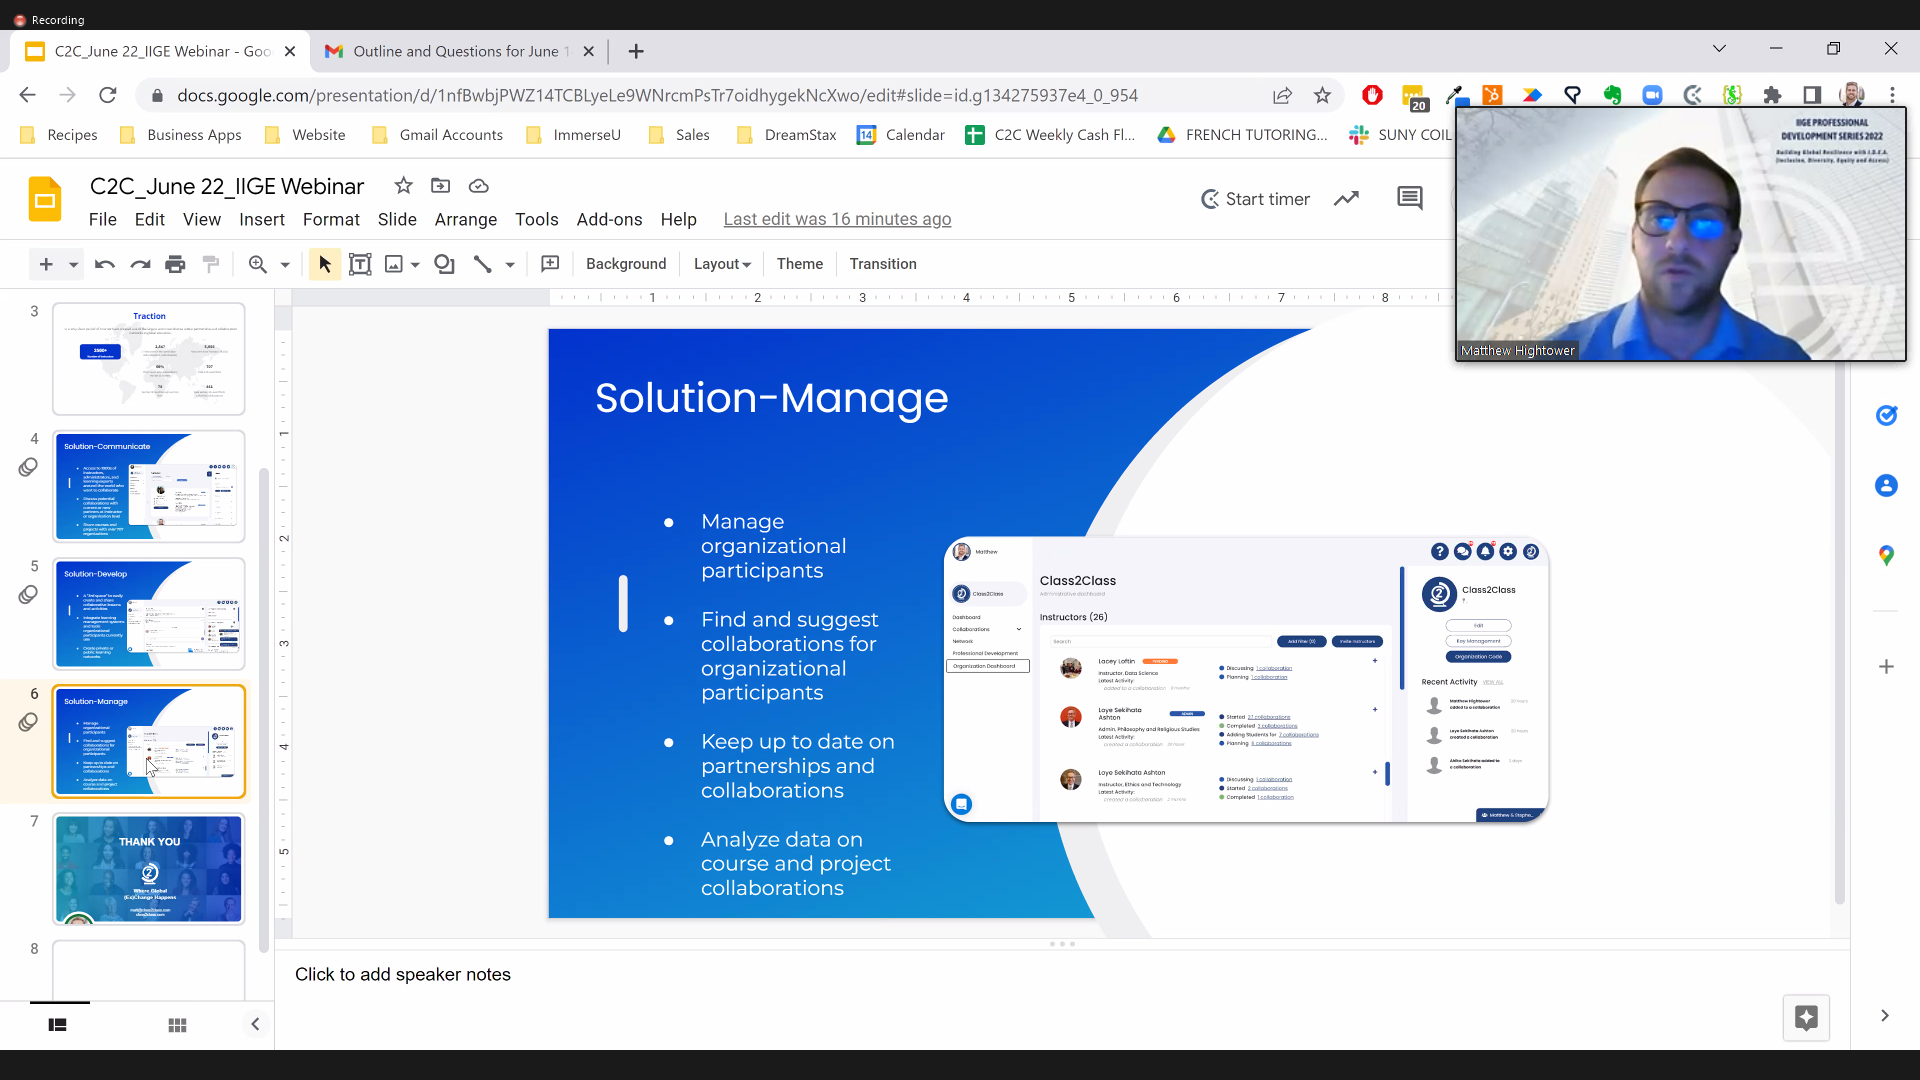
Task: Switch to grid view
Action: click(177, 1025)
